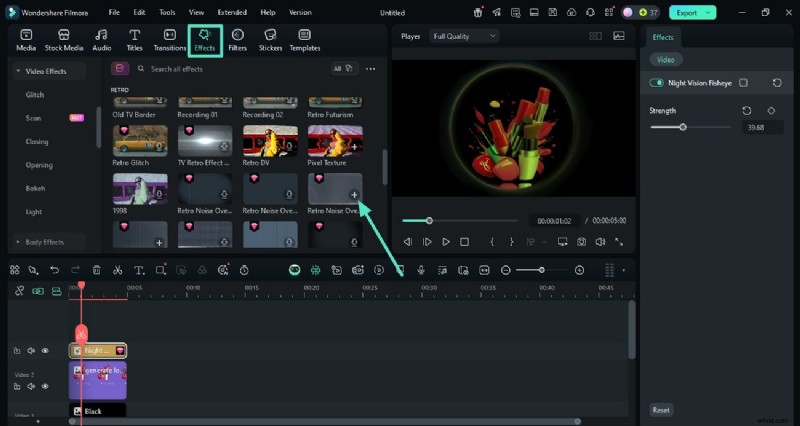Select the Text tool in timeline toolbar
Viewport: 800px width, 426px height.
coord(139,270)
